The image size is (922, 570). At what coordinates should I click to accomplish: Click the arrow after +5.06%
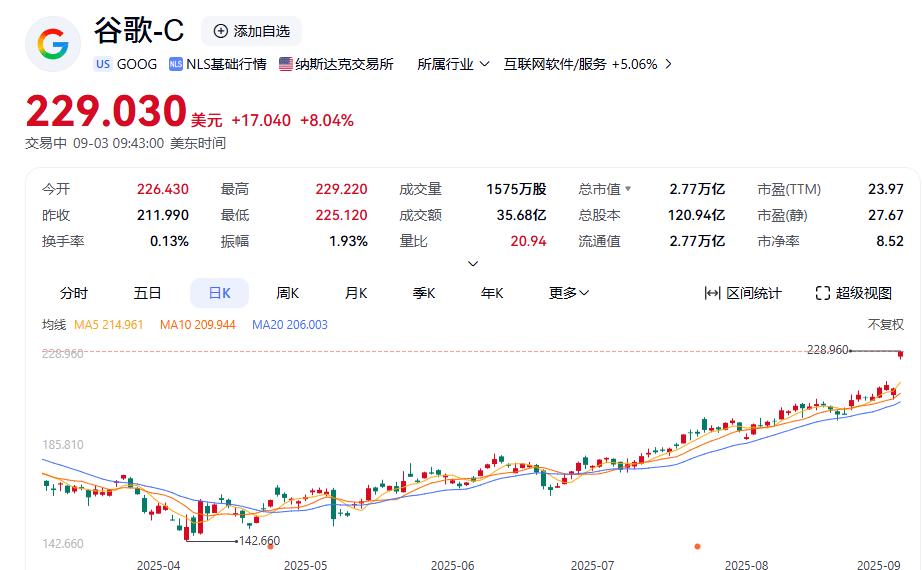coord(668,64)
